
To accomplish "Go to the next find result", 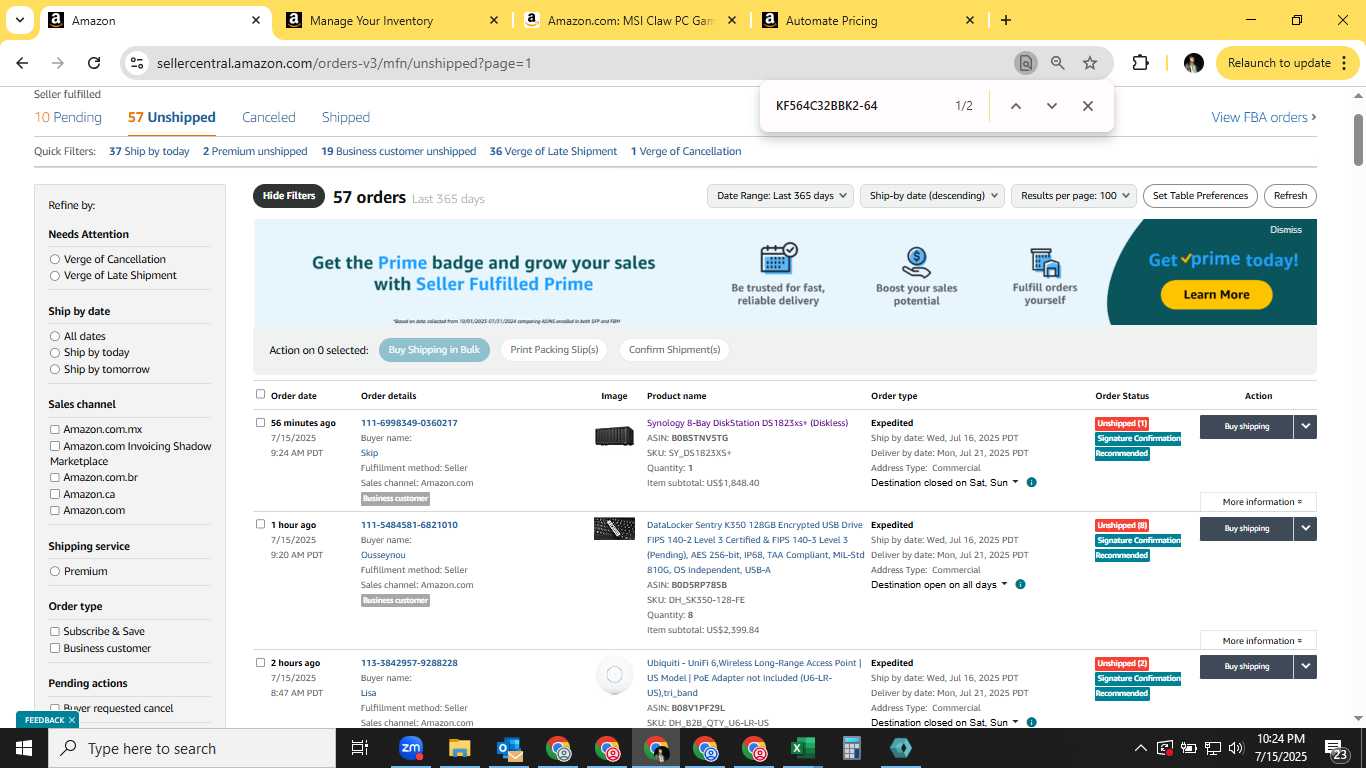I will coord(1051,106).
